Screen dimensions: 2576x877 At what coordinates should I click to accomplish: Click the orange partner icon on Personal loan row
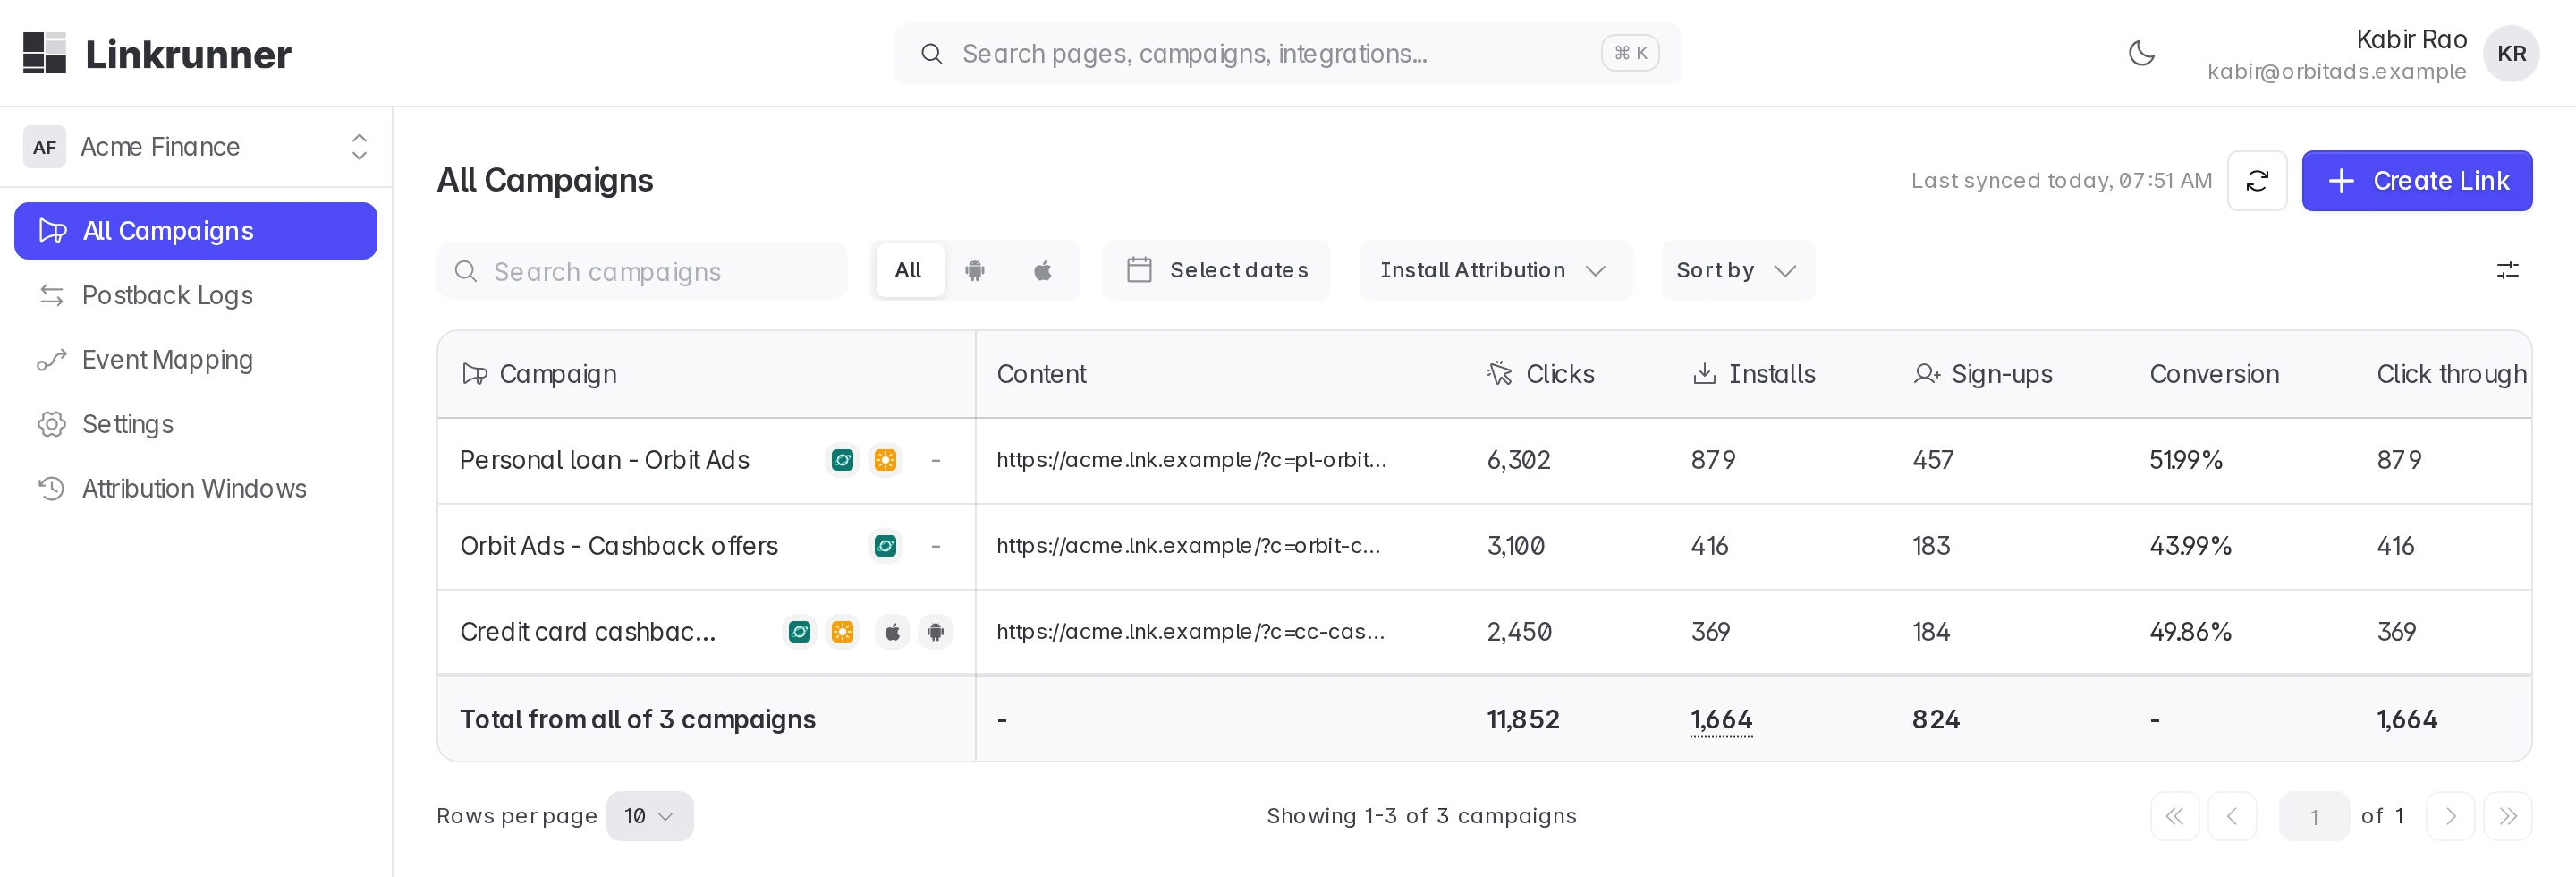pyautogui.click(x=885, y=460)
